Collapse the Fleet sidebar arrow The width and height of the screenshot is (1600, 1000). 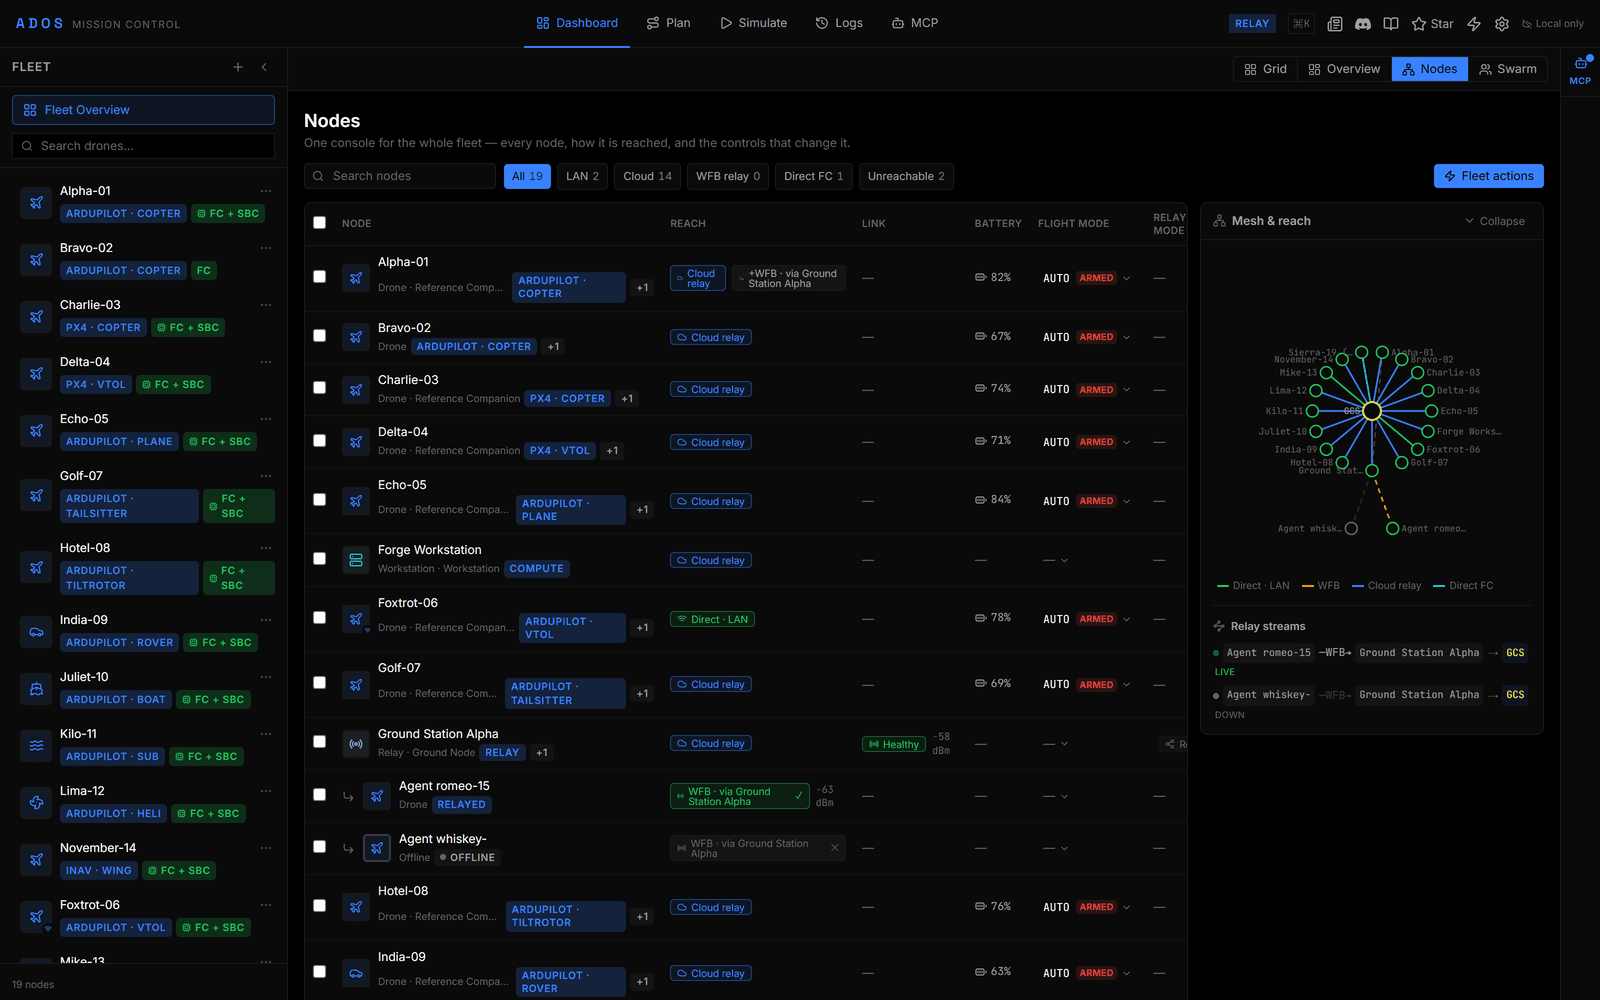click(x=264, y=67)
